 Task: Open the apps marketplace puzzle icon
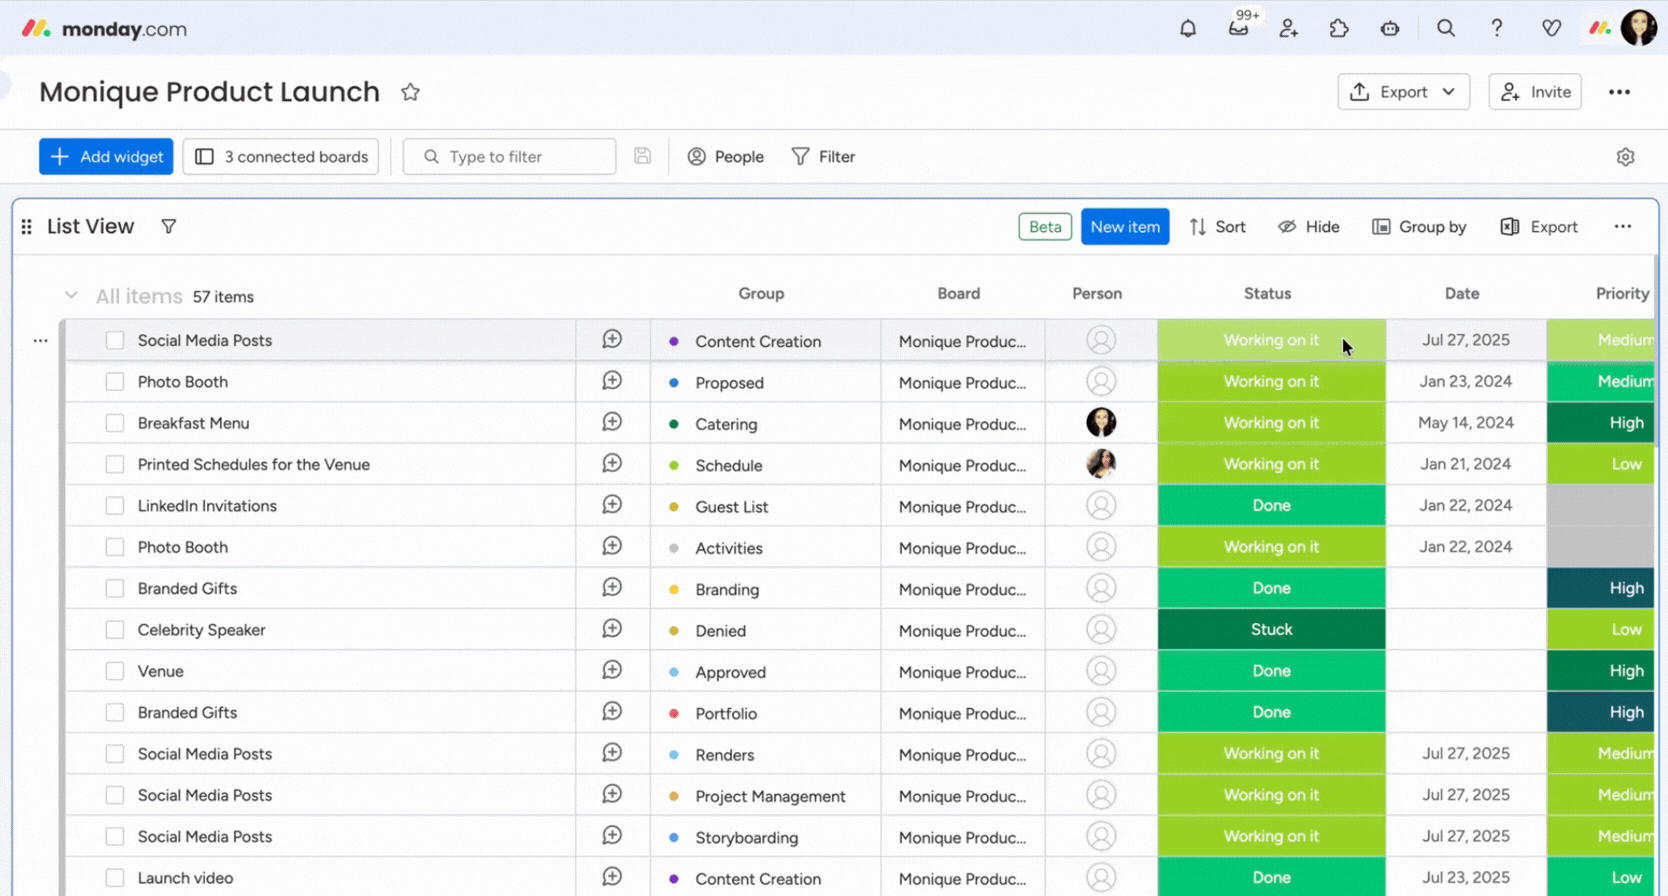pyautogui.click(x=1339, y=29)
